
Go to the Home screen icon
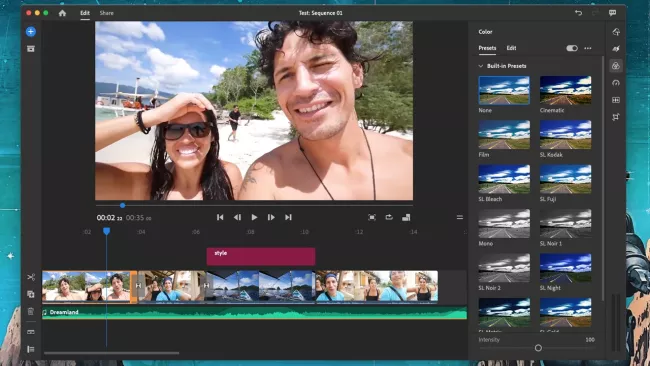[62, 13]
